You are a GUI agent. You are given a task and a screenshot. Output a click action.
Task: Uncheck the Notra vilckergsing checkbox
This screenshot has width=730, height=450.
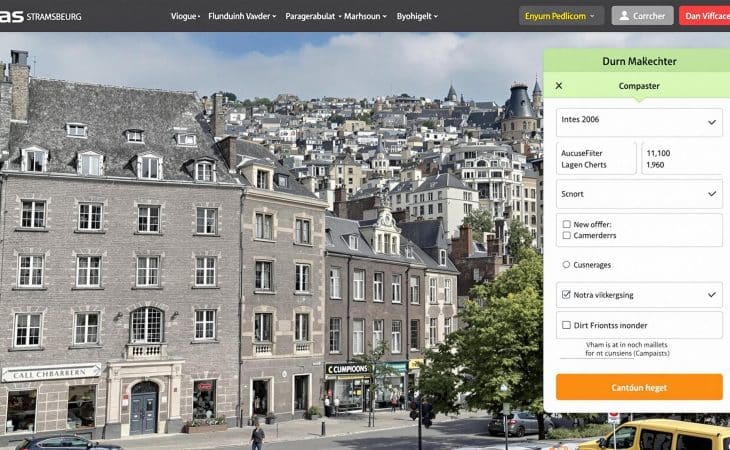click(566, 295)
